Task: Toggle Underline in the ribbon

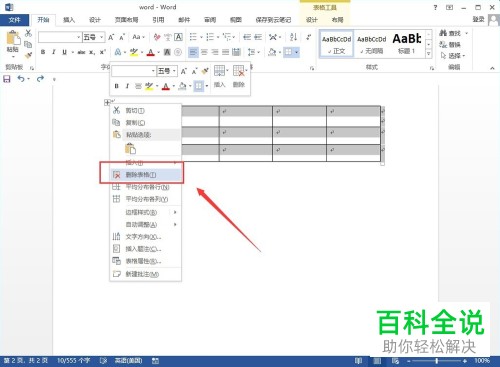Action: pyautogui.click(x=64, y=52)
